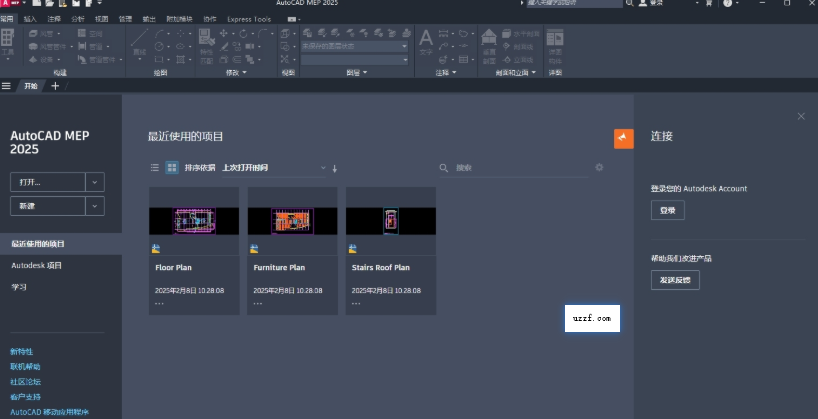Select the Circle draw tool
This screenshot has width=818, height=419.
pos(159,46)
